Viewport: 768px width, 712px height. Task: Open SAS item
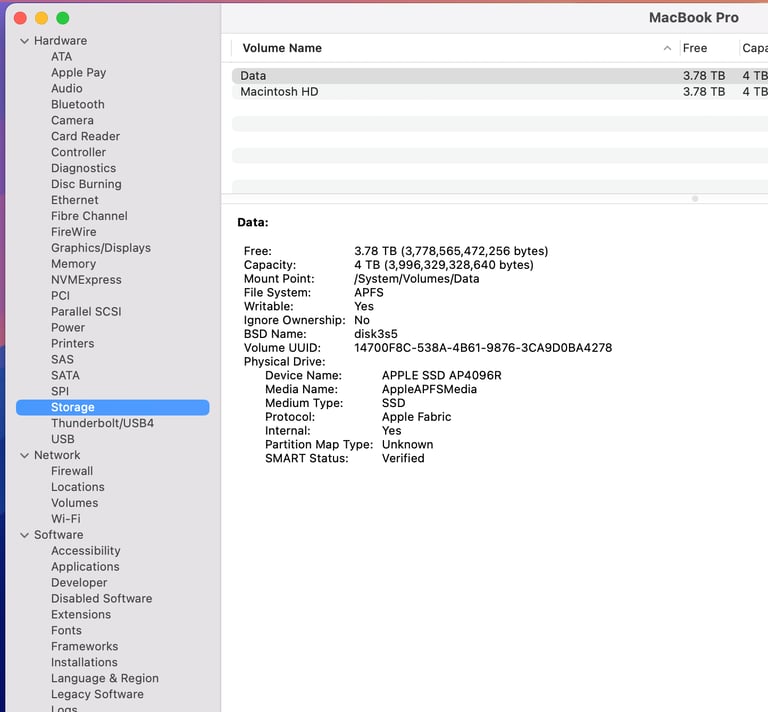tap(62, 359)
